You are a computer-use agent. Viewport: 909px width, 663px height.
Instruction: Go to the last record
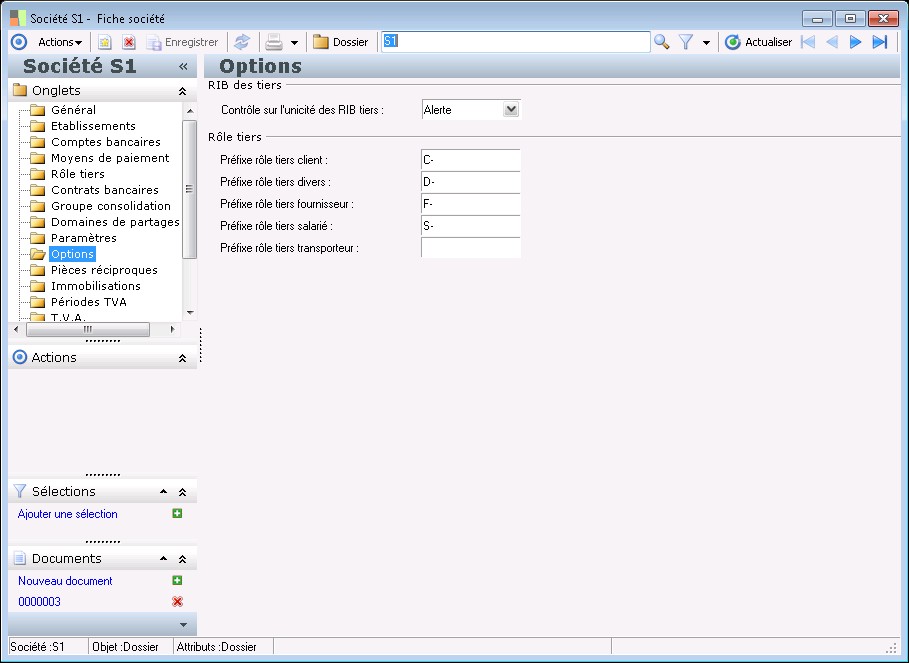[x=880, y=42]
